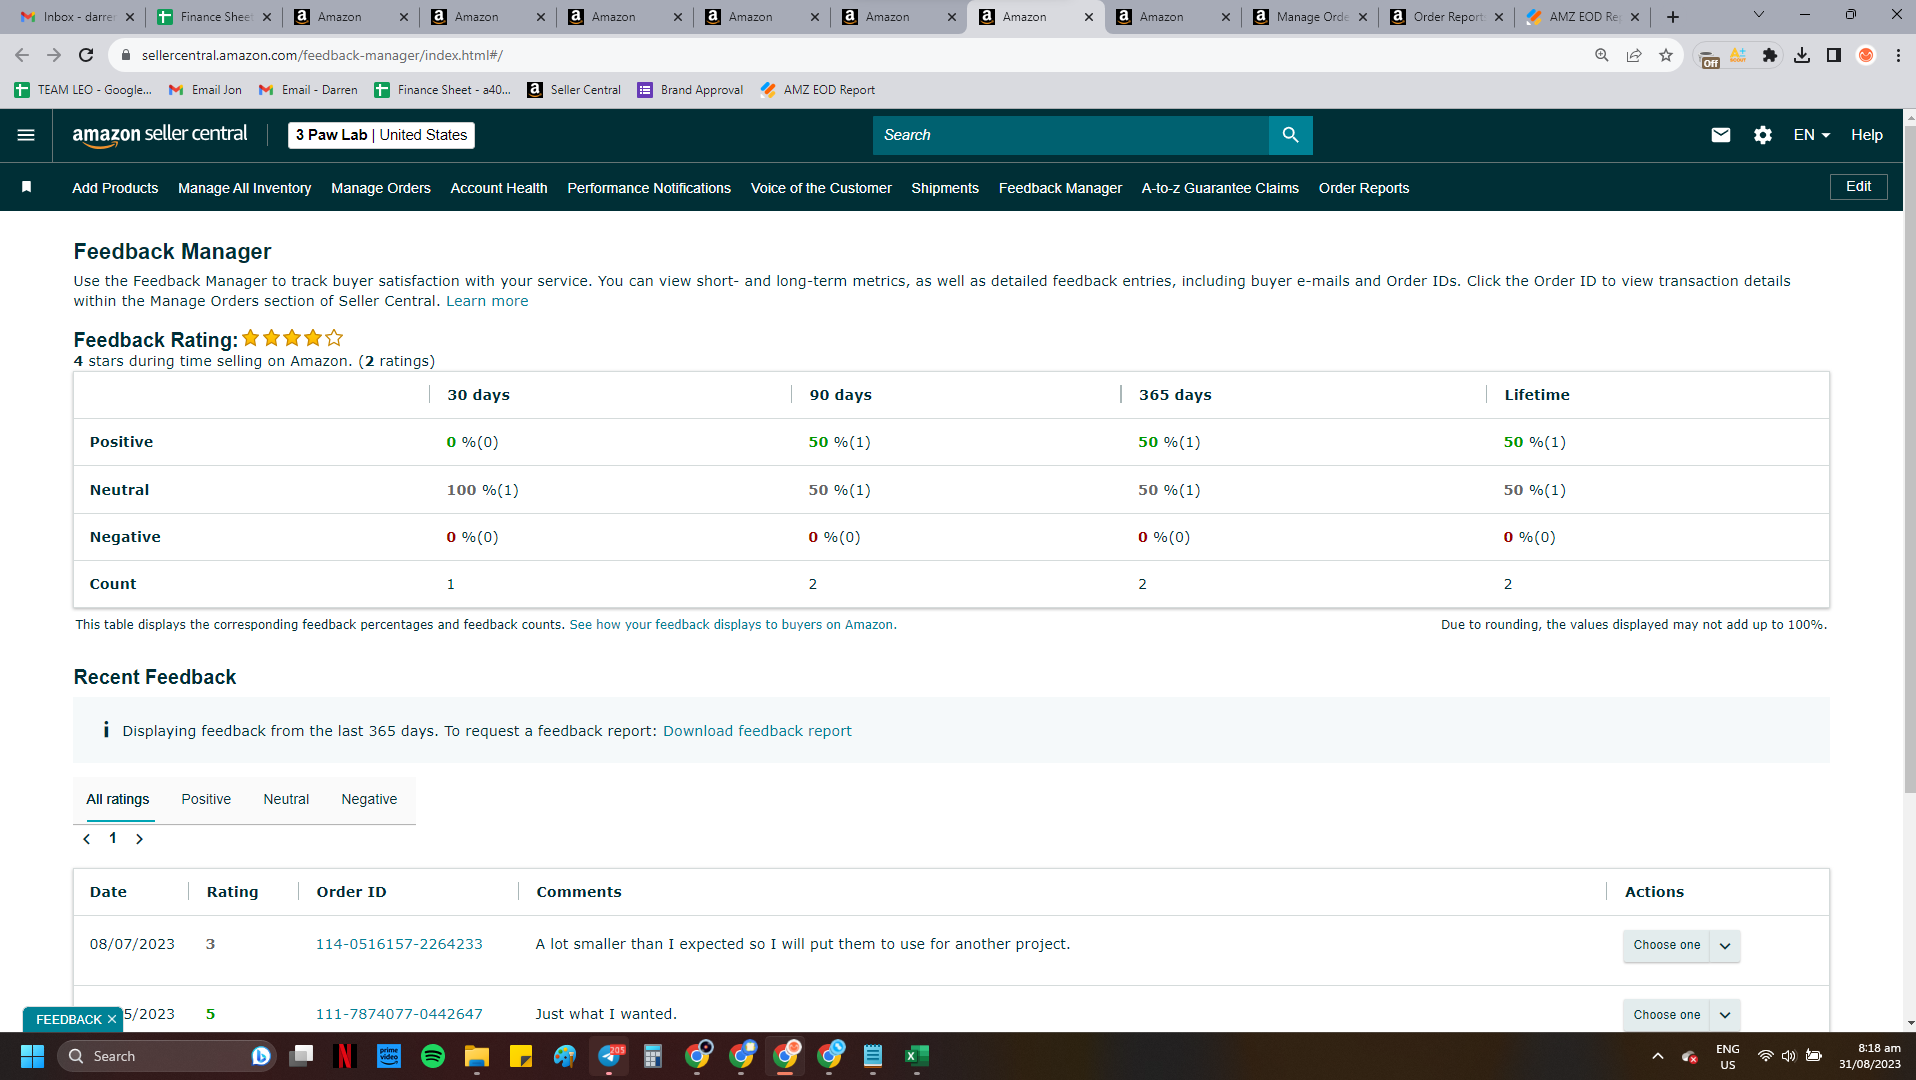
Task: Switch to the Manage Orders browser tab
Action: pos(1310,17)
